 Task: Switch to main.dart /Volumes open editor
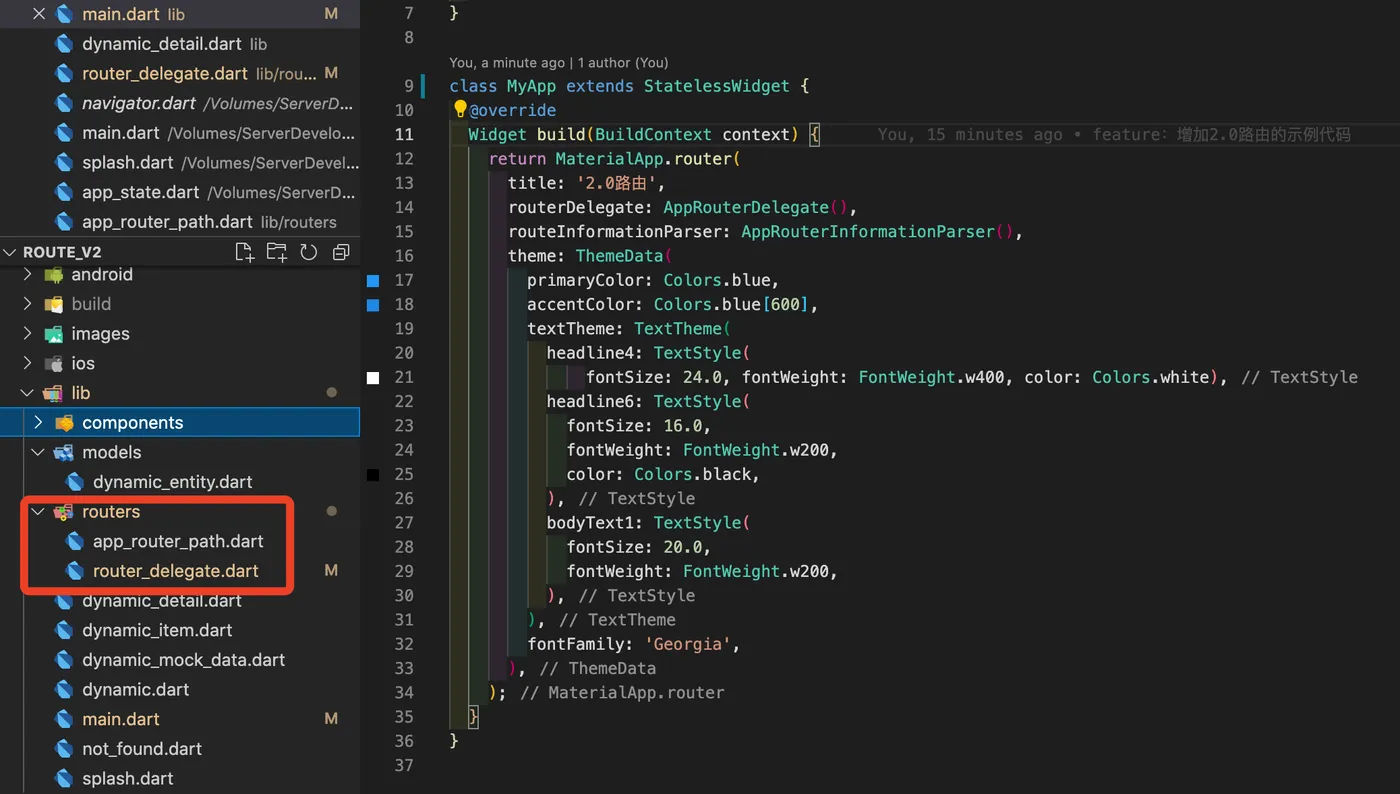[x=180, y=133]
